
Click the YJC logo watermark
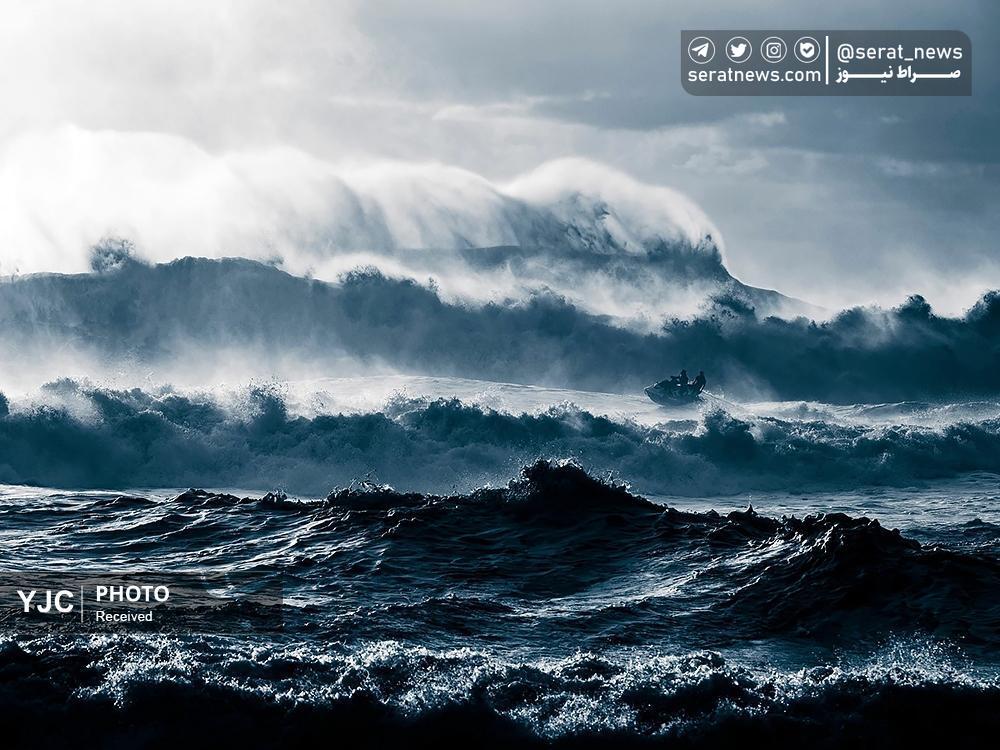[45, 602]
